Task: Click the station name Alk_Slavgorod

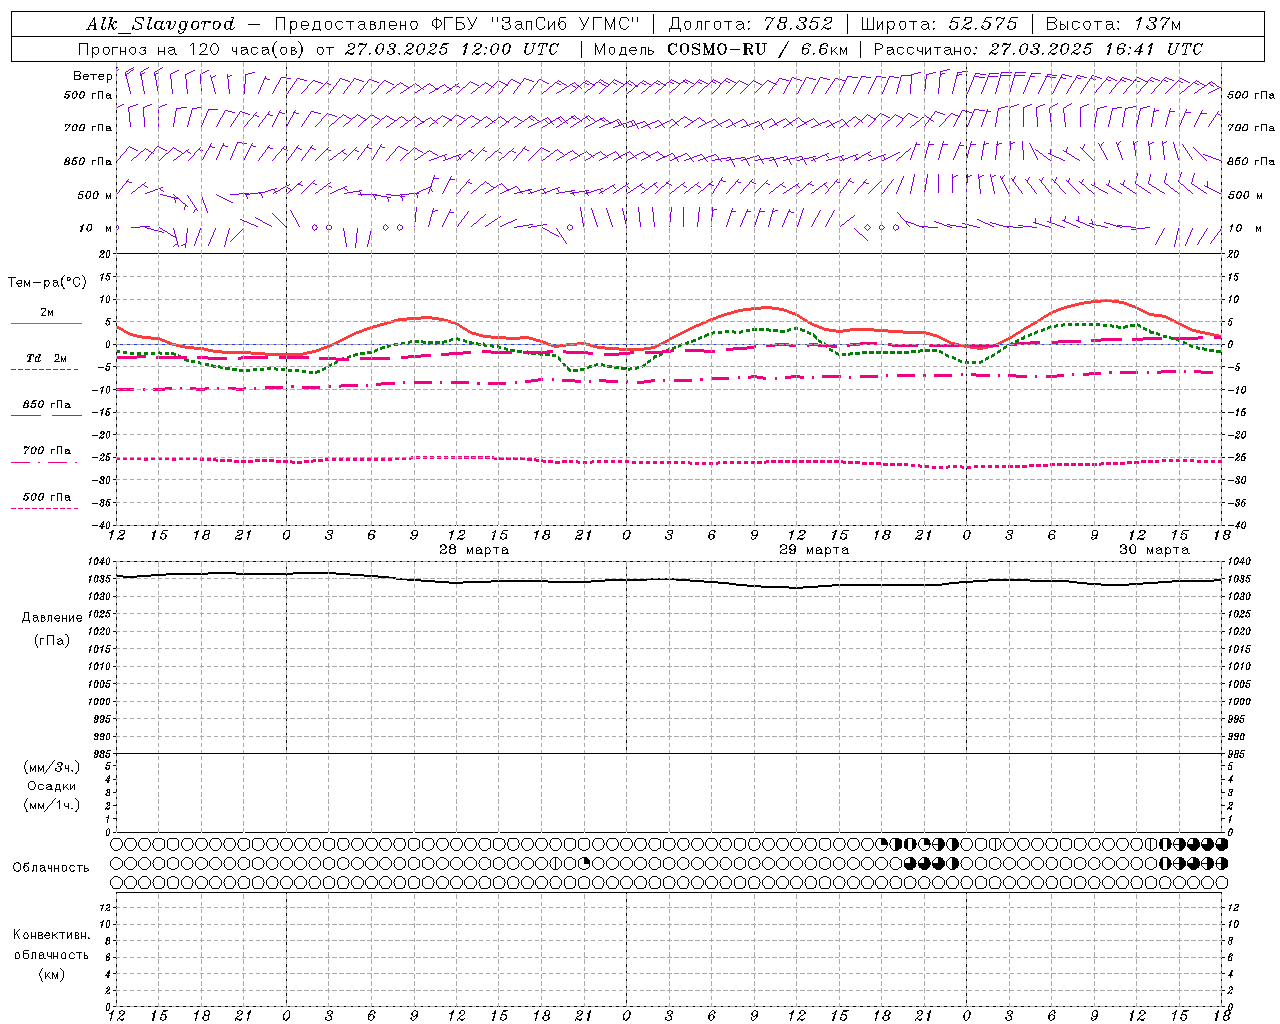Action: click(x=161, y=24)
